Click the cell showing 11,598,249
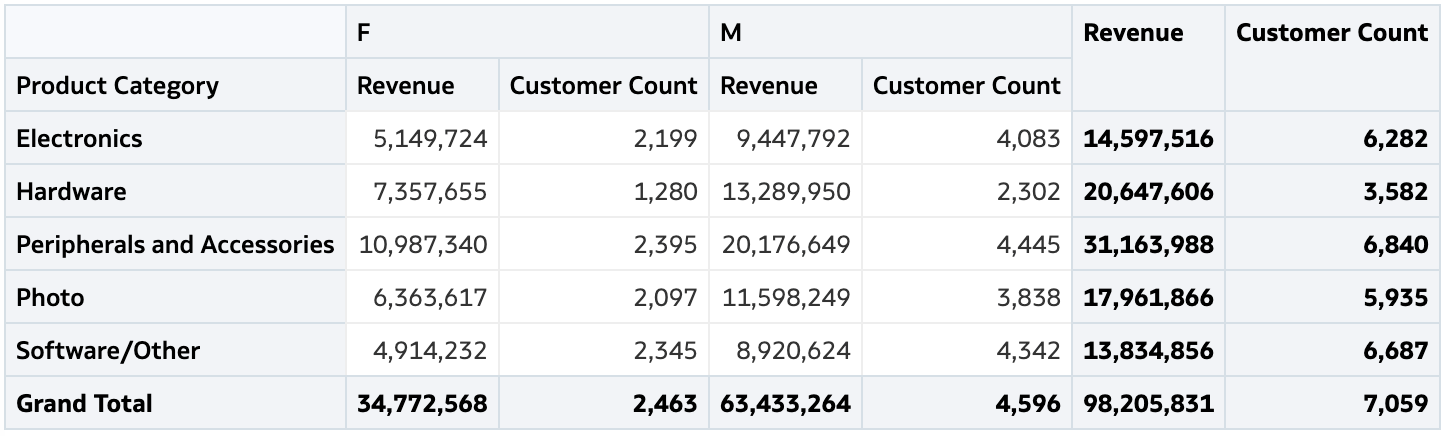This screenshot has width=1446, height=436. pyautogui.click(x=785, y=297)
